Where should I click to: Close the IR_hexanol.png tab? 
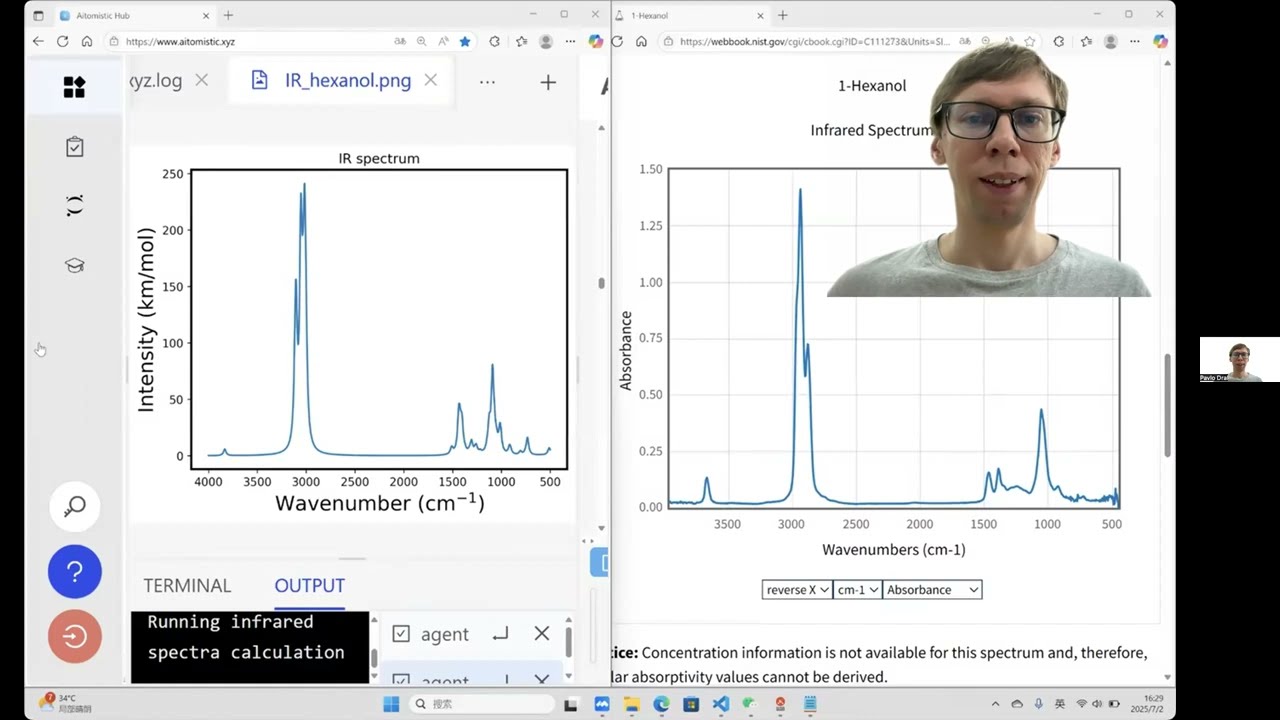pyautogui.click(x=430, y=81)
